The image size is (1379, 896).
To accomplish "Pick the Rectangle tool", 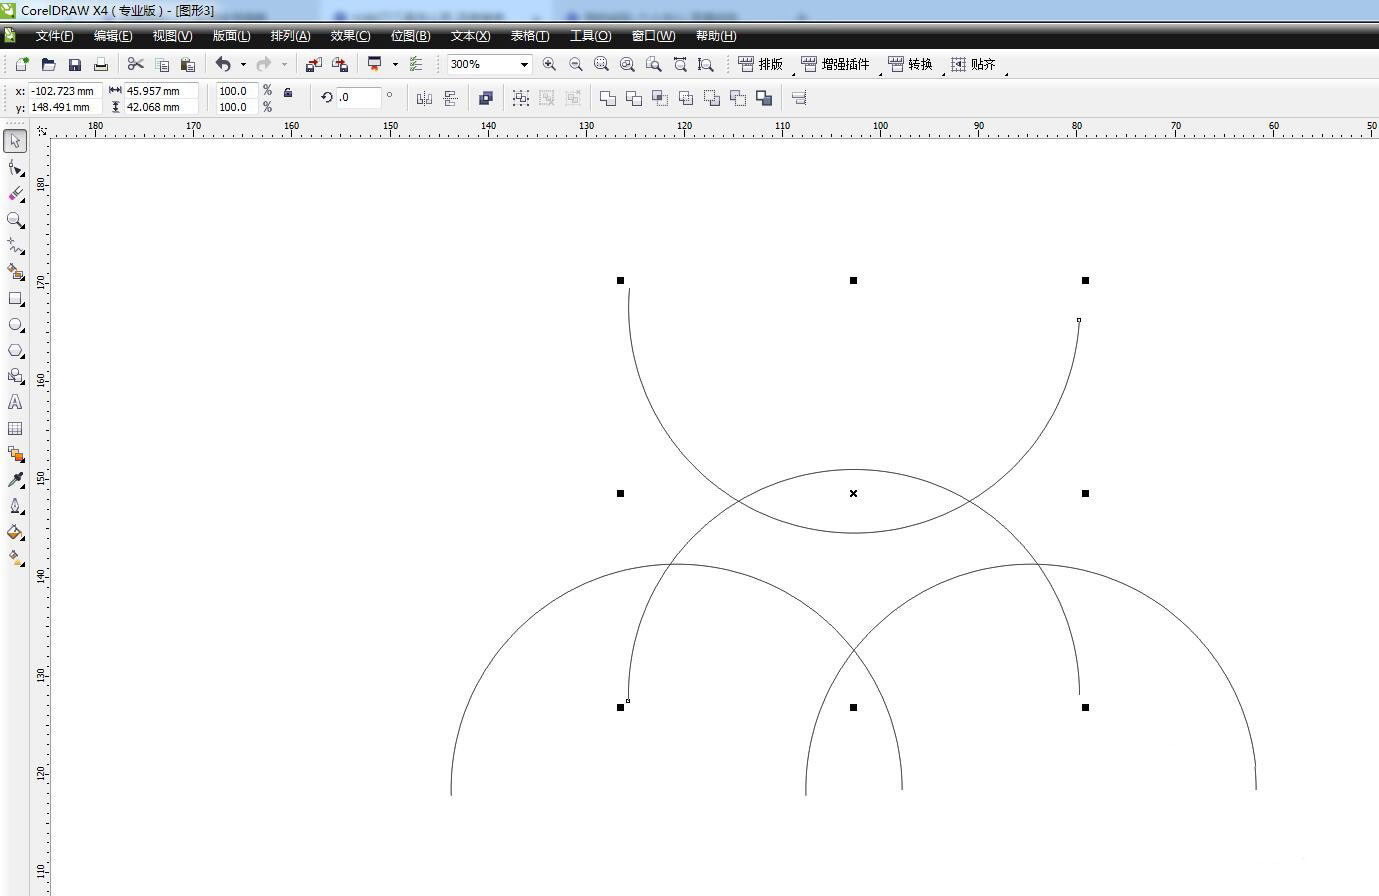I will click(15, 299).
